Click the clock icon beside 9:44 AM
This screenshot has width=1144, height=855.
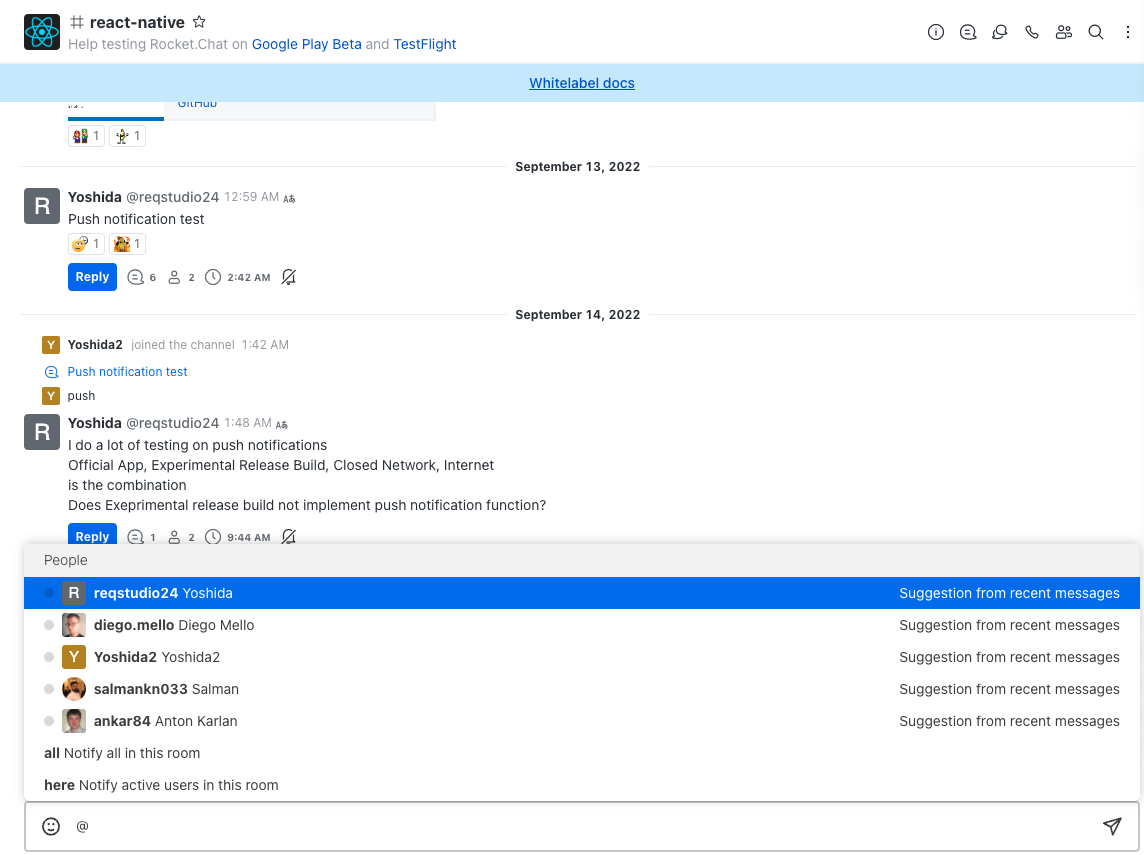coord(213,537)
